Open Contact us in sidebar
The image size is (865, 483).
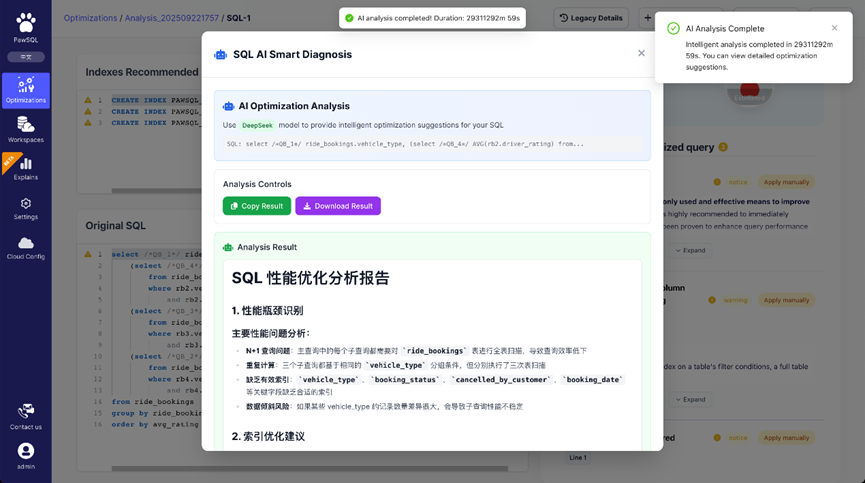tap(26, 416)
